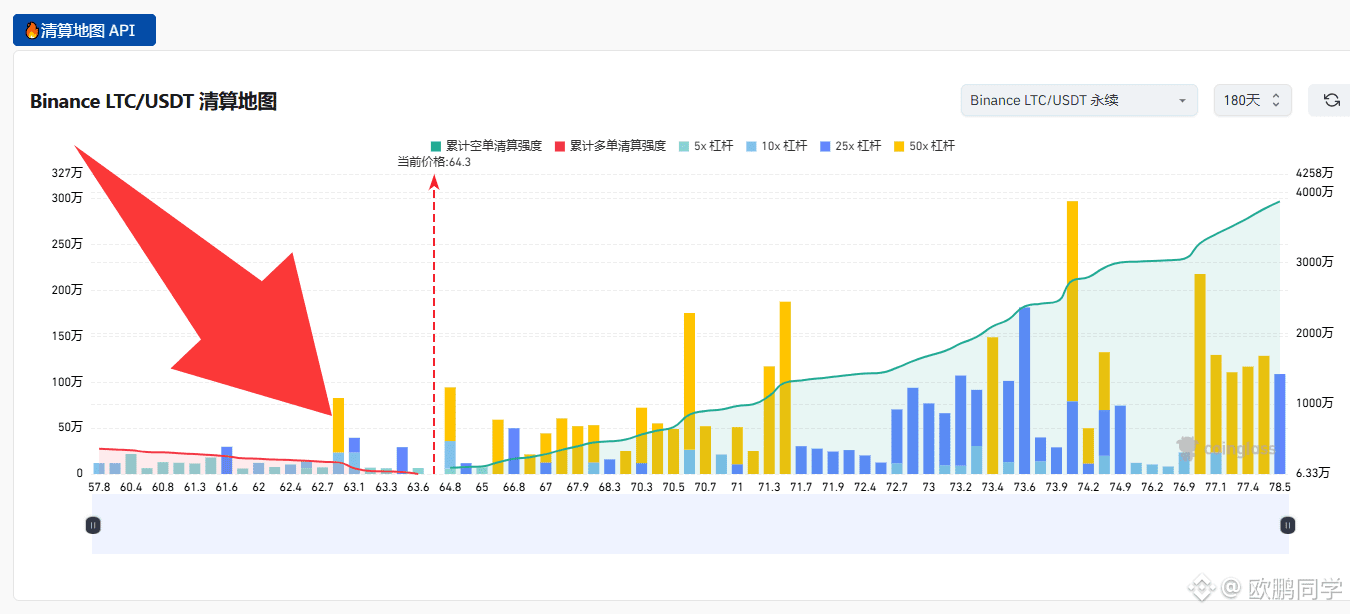The width and height of the screenshot is (1350, 614).
Task: Click the left pause handle of the range slider
Action: click(x=93, y=524)
